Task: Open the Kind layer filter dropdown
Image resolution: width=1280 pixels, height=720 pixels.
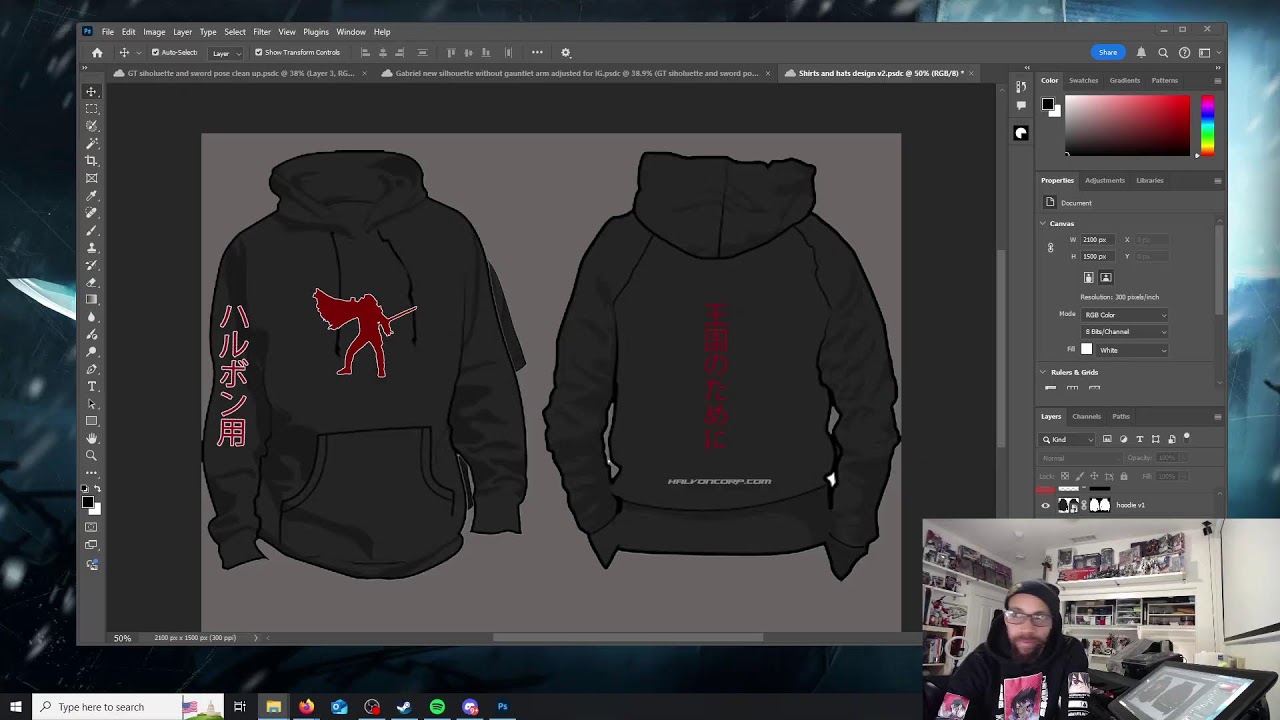Action: 1069,439
